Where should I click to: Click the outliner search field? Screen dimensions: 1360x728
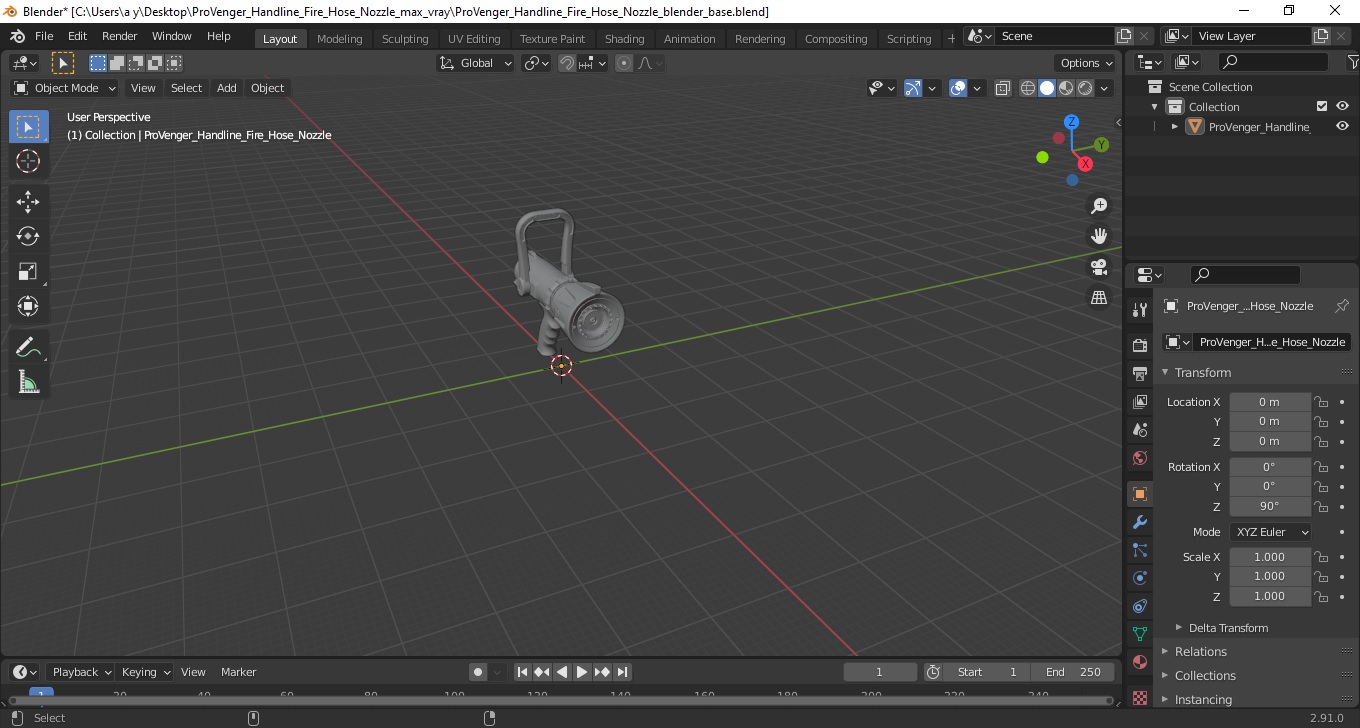pyautogui.click(x=1274, y=63)
